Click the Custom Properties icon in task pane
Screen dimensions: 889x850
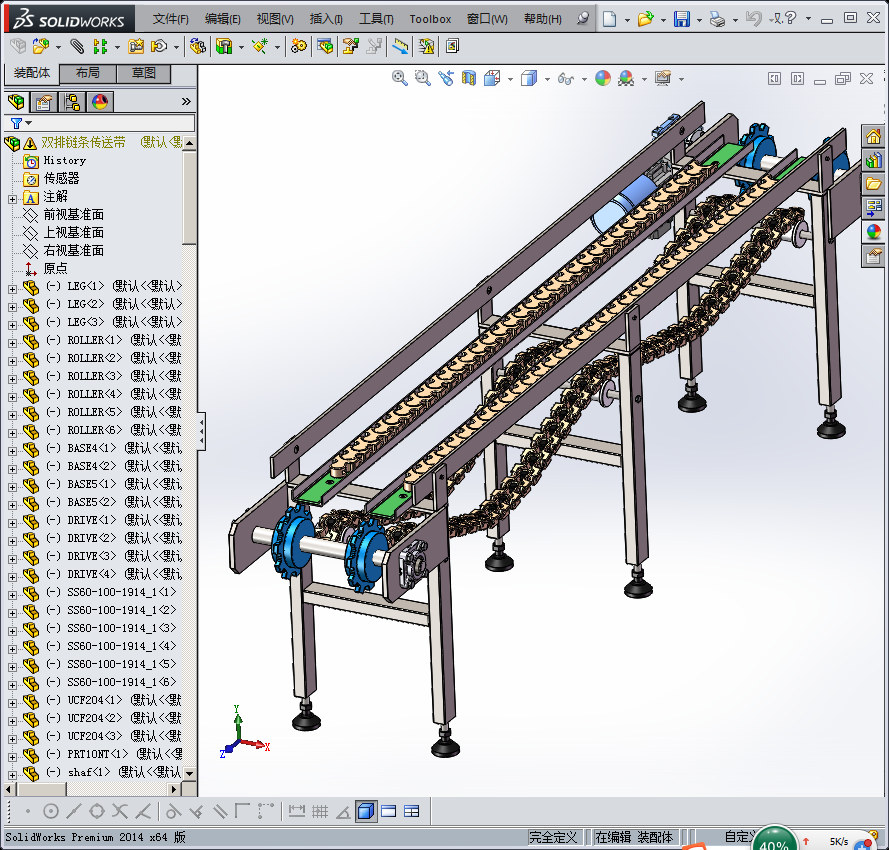873,256
